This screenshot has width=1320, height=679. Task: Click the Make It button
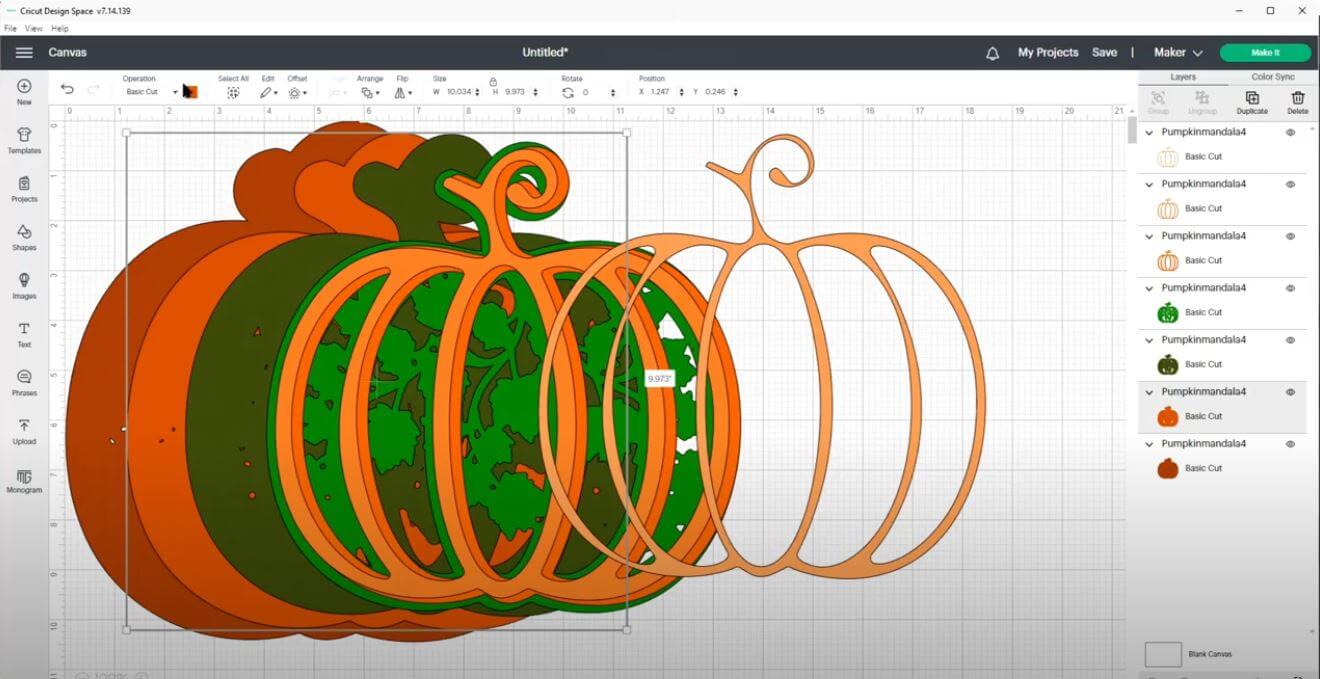point(1265,52)
